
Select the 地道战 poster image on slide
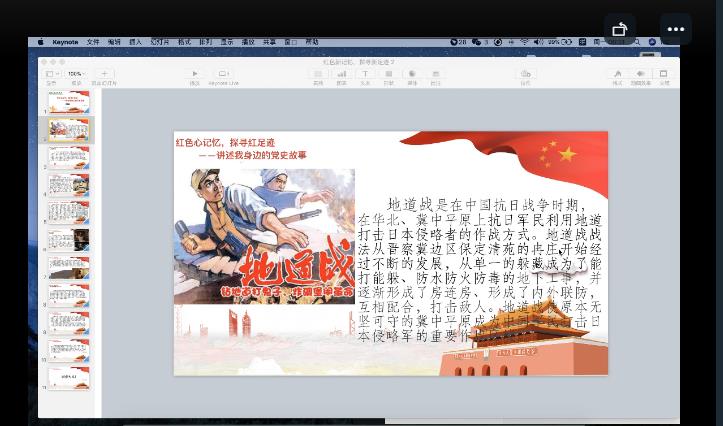click(264, 236)
